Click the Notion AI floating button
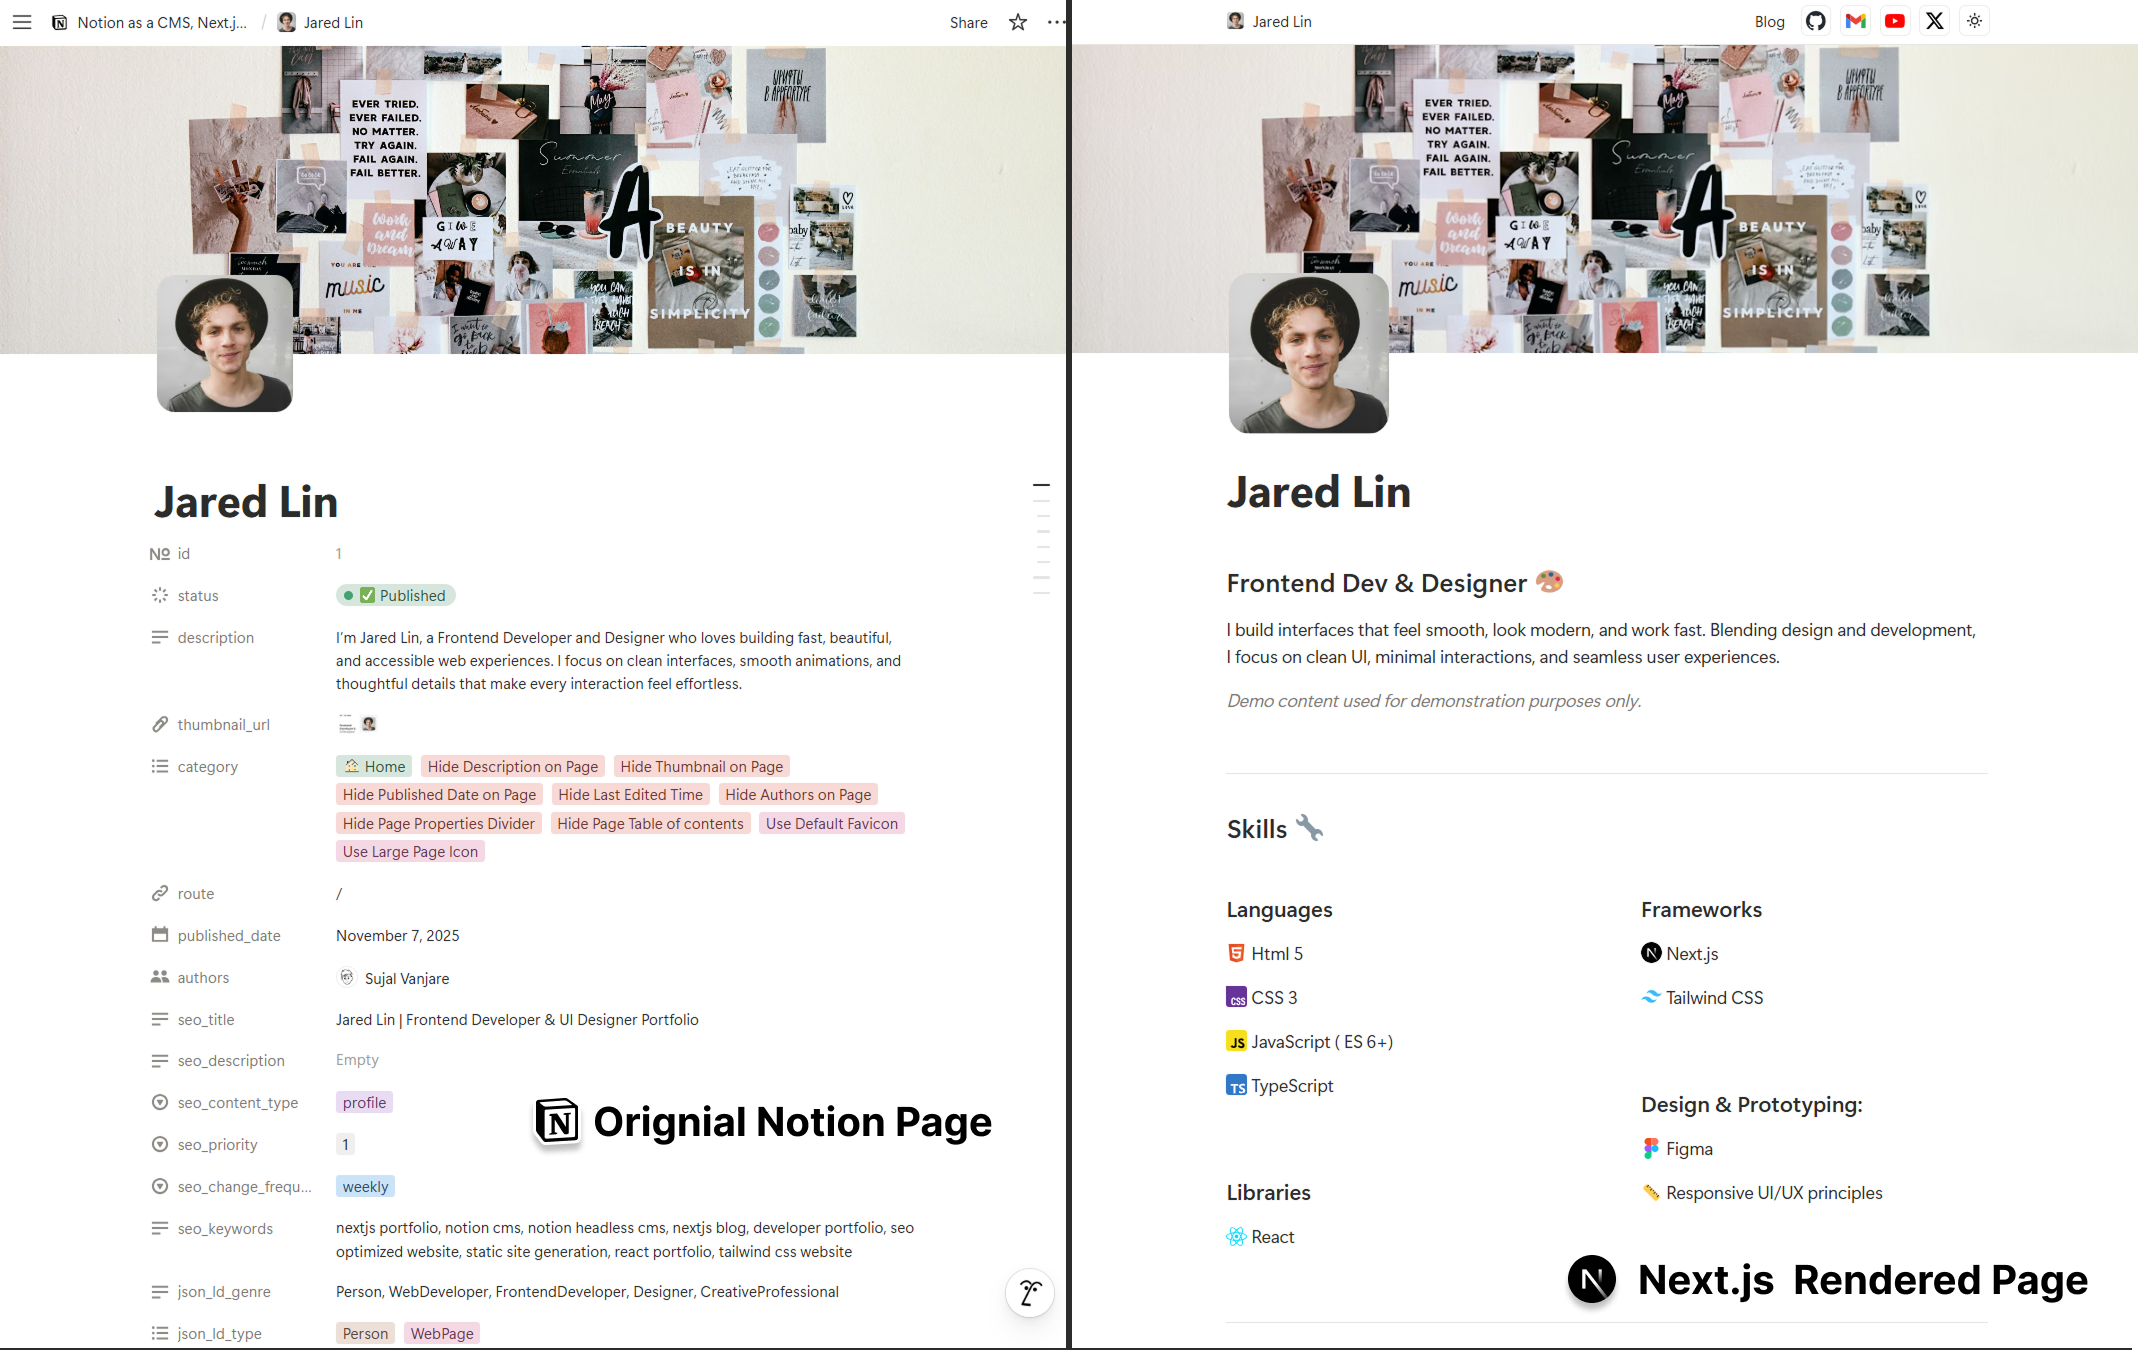 (x=1030, y=1293)
